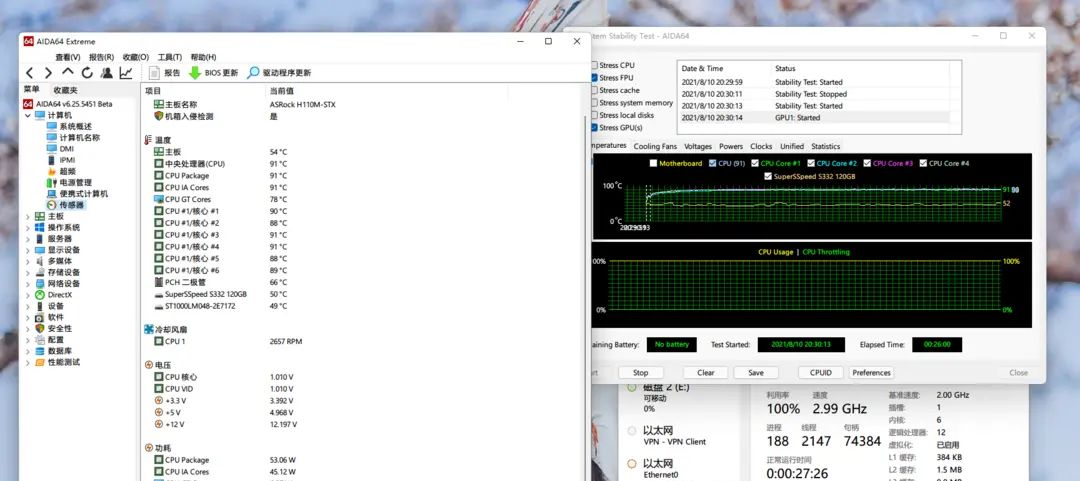Enable the Stress cache checkbox
Screen dimensions: 1080x481
[x=594, y=90]
